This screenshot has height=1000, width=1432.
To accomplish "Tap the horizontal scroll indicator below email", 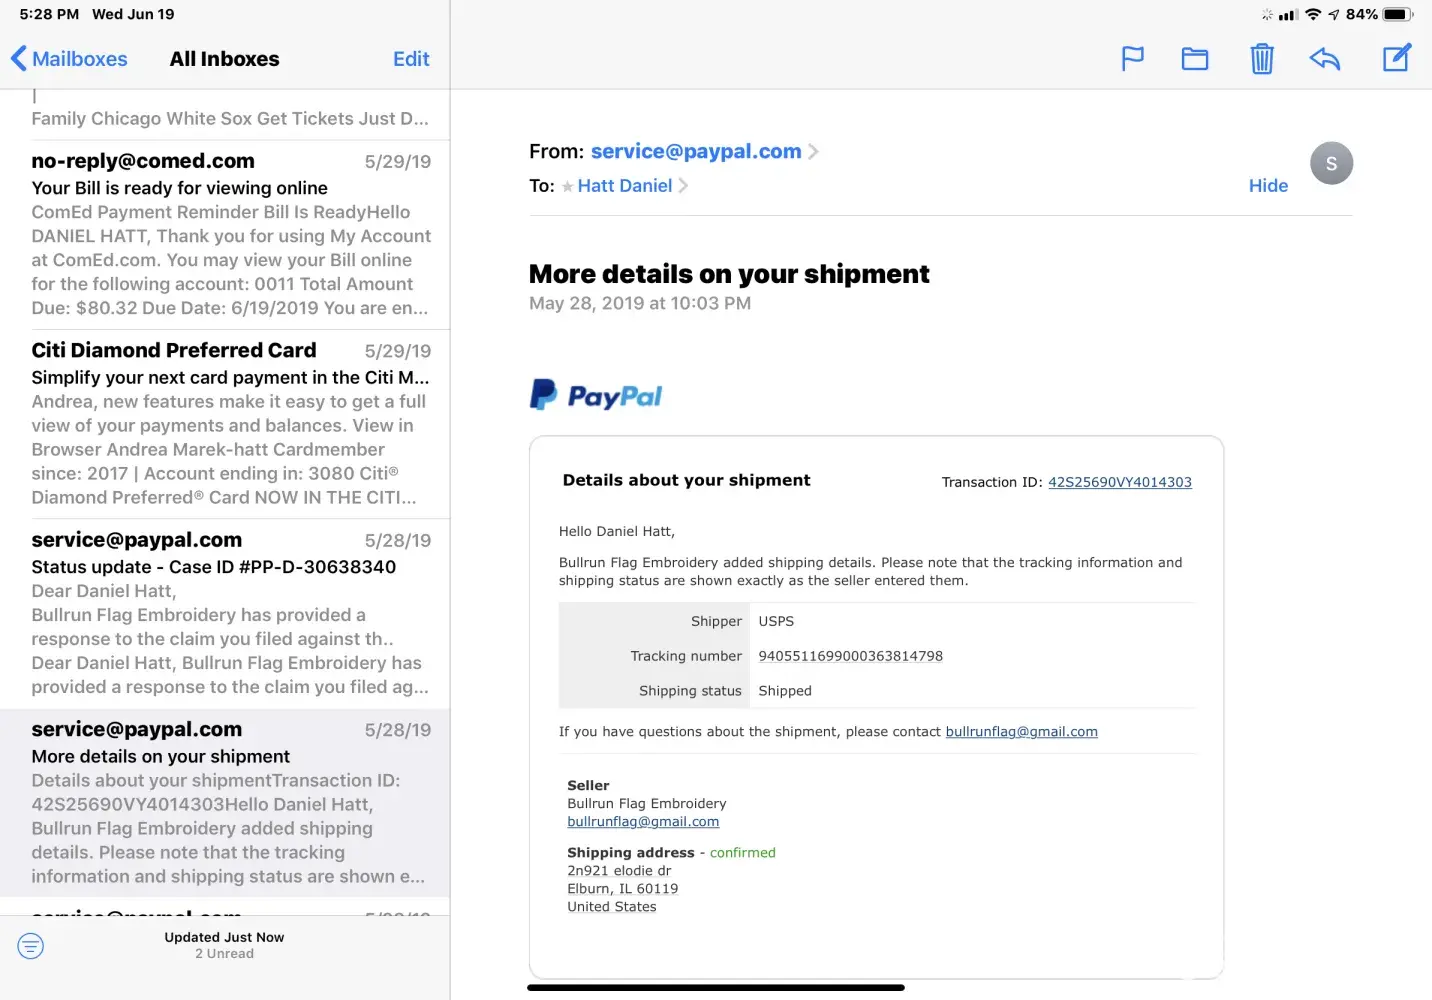I will click(716, 987).
